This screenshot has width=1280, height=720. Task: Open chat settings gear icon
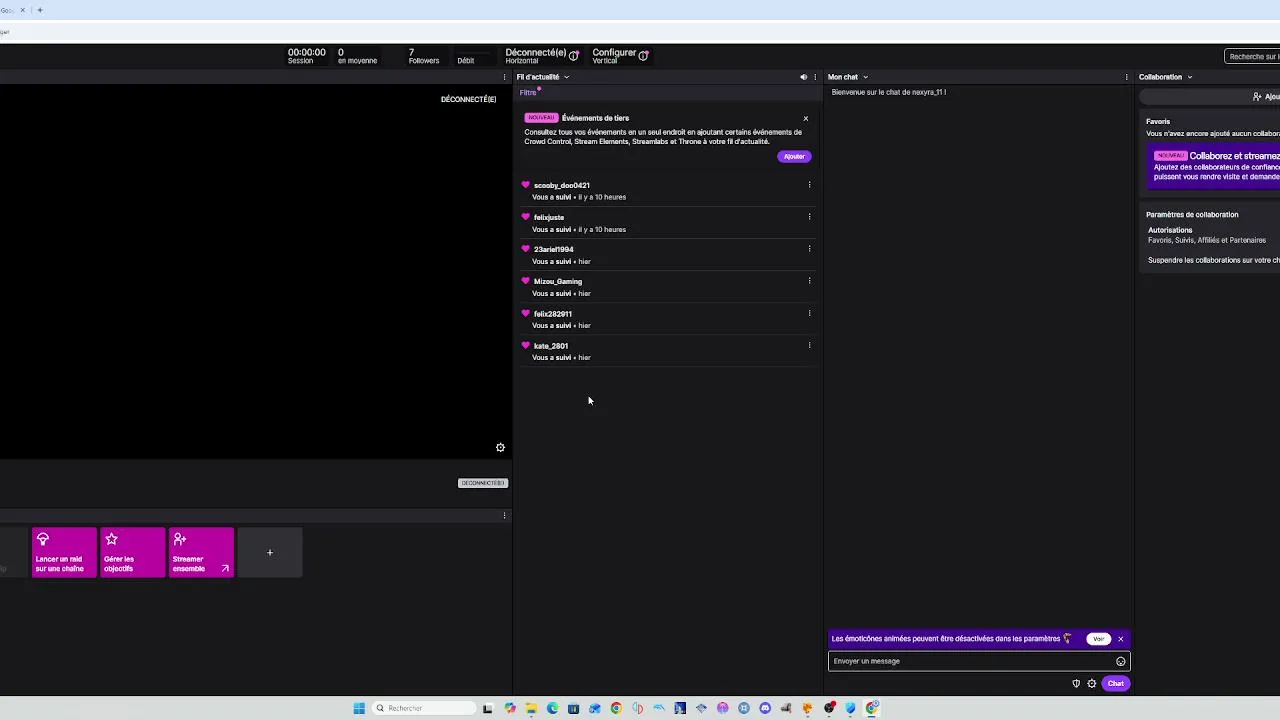point(1092,684)
